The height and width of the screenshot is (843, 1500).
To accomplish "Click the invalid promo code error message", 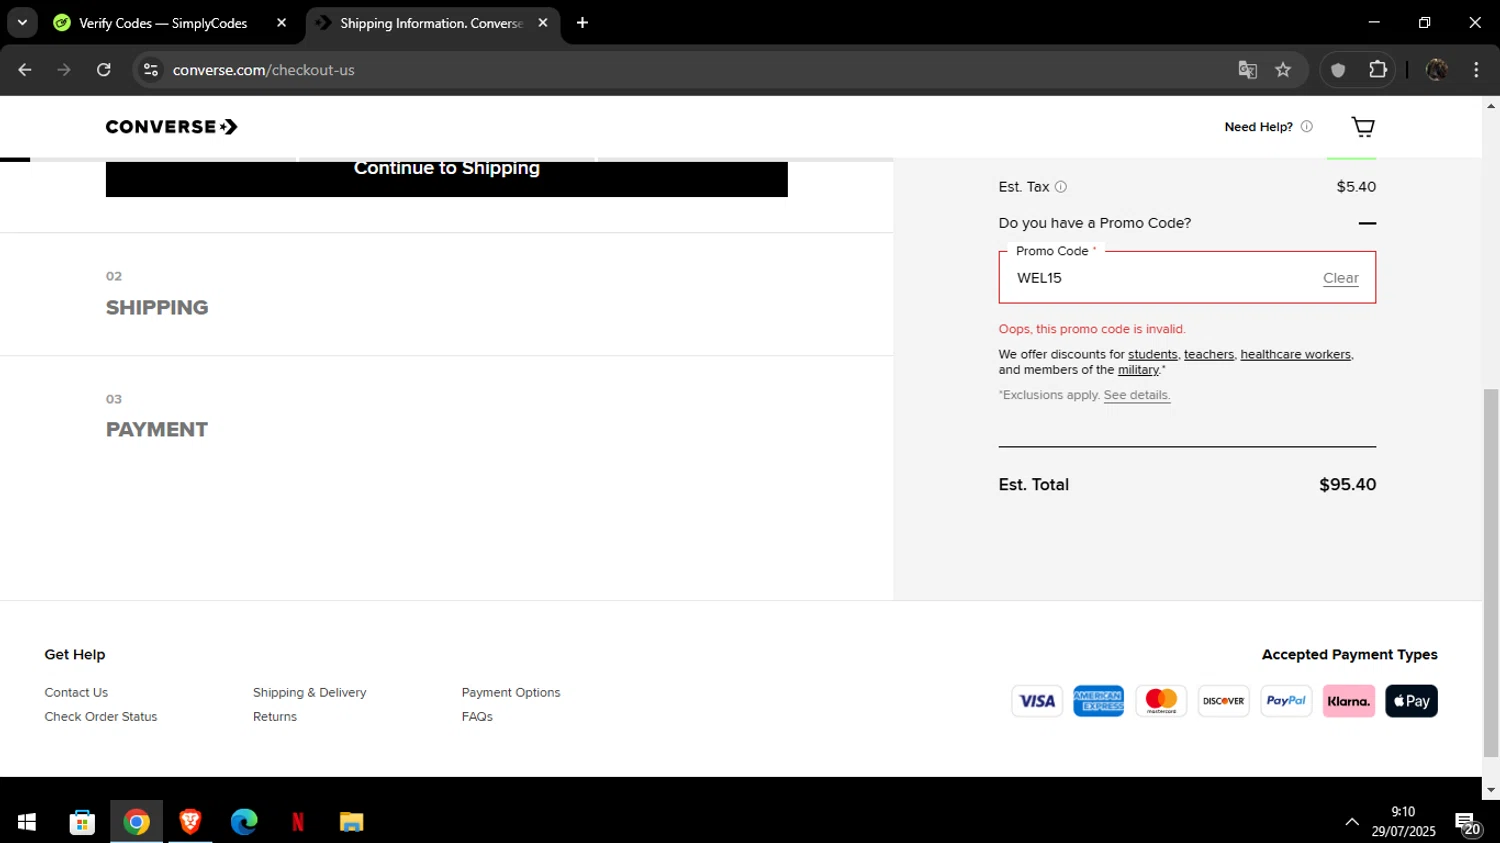I will click(x=1092, y=329).
